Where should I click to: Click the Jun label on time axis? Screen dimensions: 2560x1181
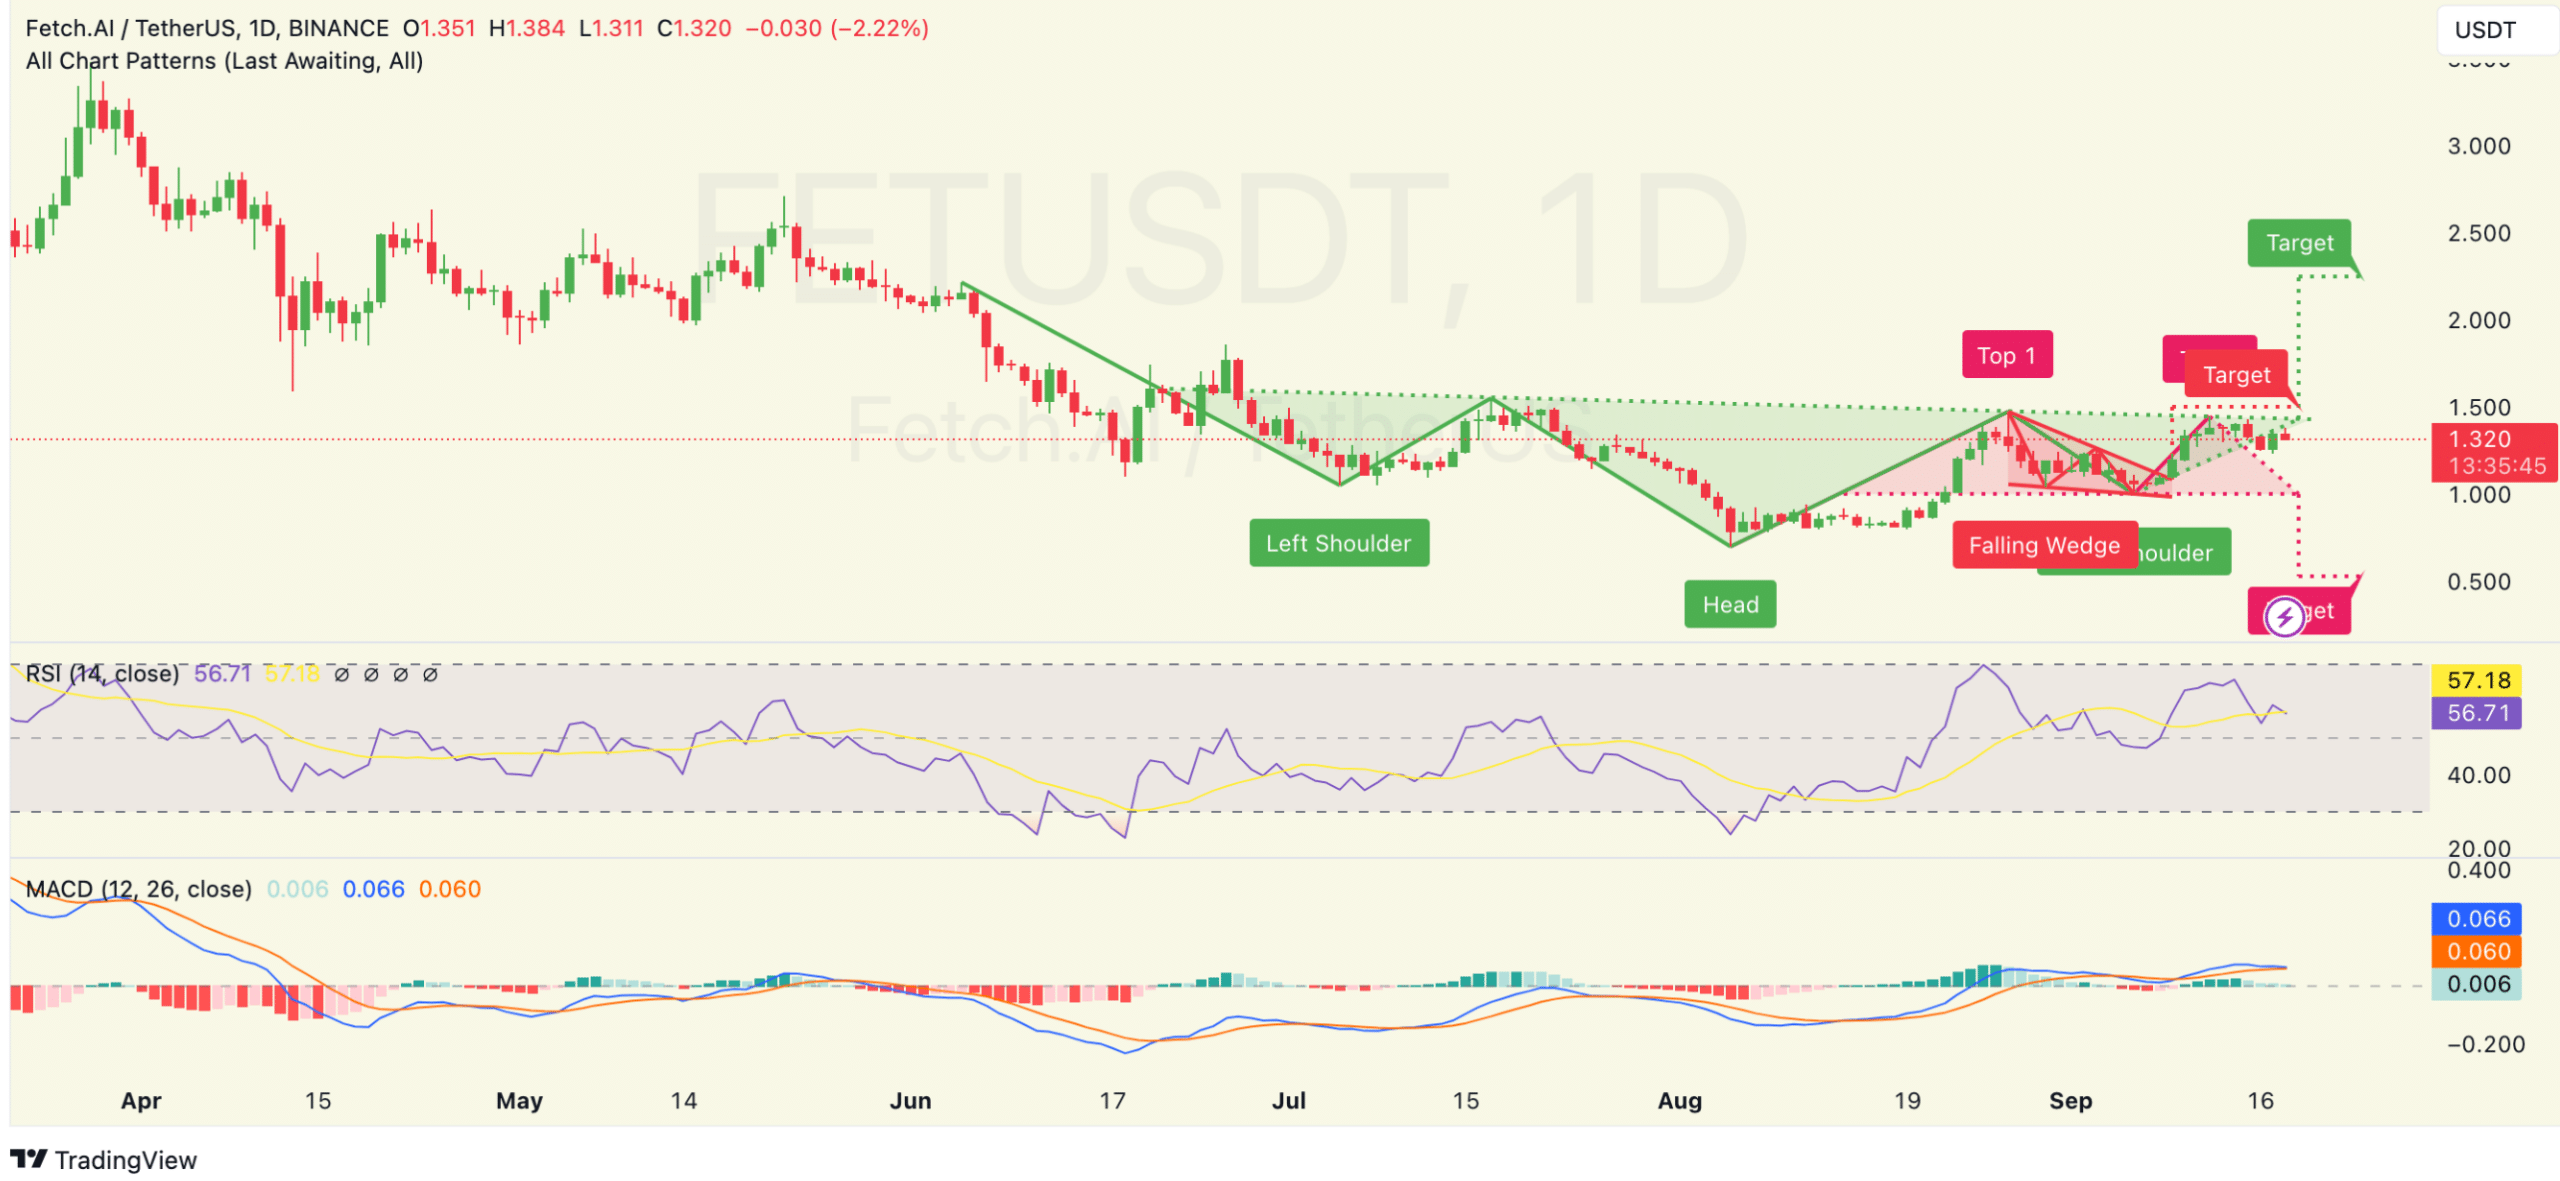[x=910, y=1101]
